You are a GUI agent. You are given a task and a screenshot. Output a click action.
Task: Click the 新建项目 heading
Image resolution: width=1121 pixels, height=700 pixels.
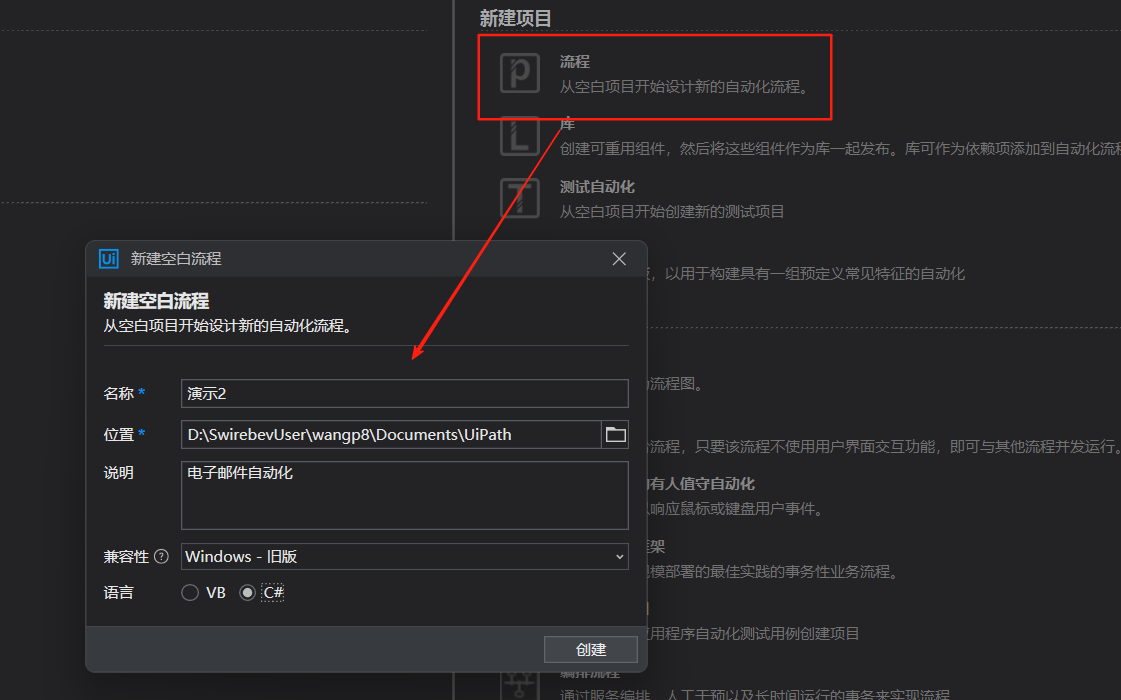click(515, 19)
